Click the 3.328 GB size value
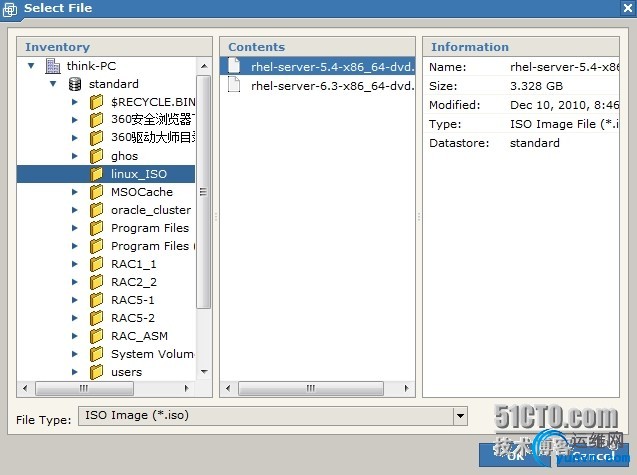 pos(536,86)
